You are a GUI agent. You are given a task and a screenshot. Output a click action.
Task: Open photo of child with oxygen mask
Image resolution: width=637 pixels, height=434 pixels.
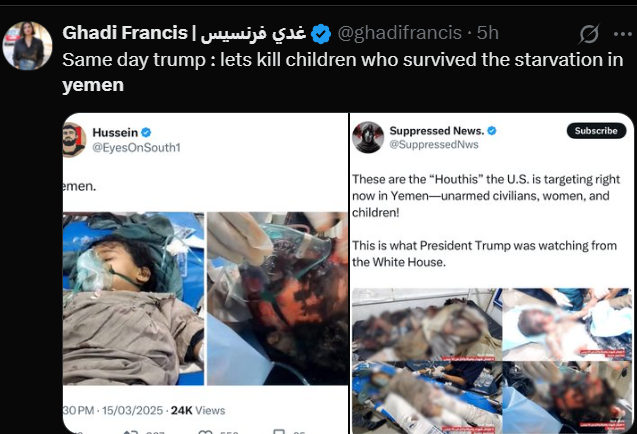[x=133, y=298]
